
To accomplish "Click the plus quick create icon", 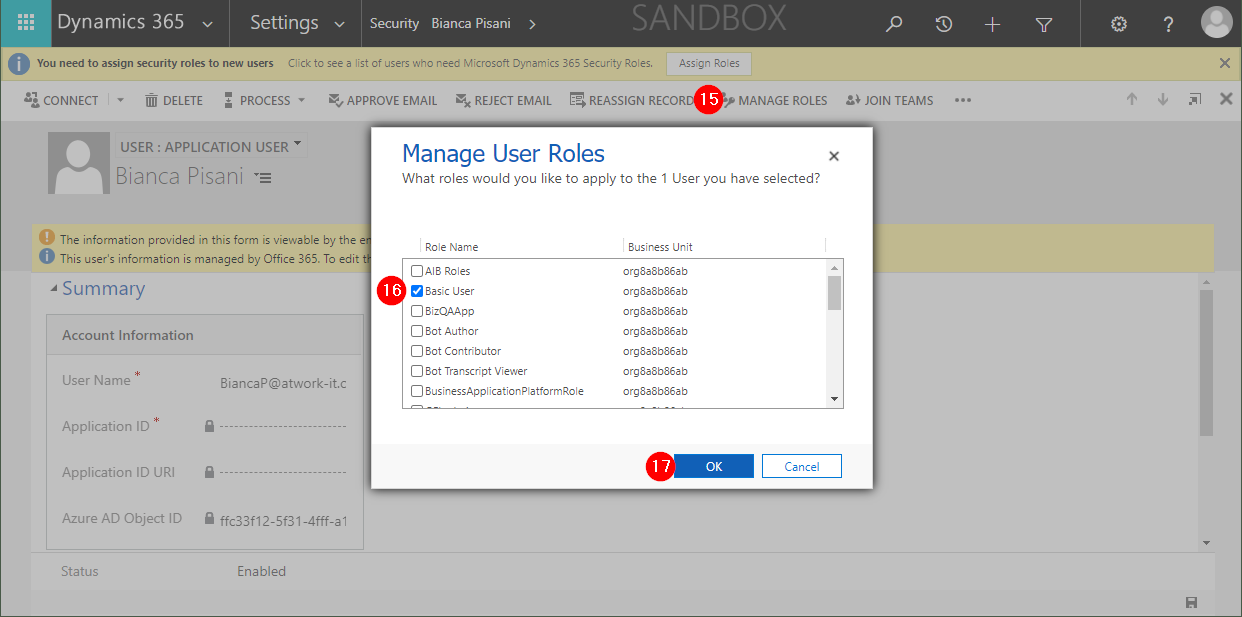I will (992, 24).
